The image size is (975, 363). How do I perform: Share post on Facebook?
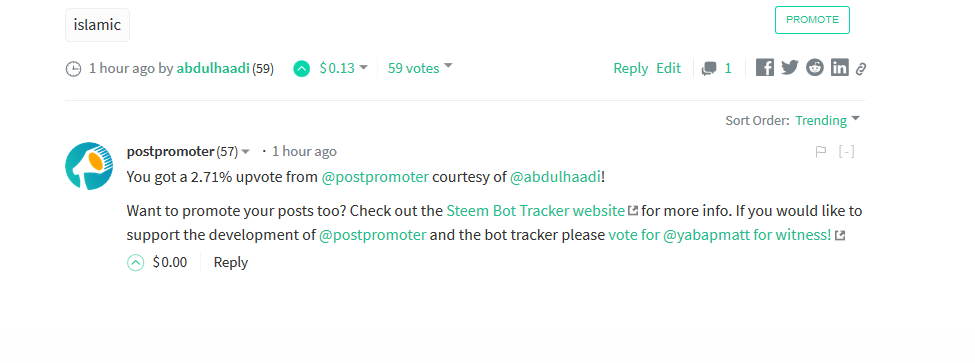(765, 68)
